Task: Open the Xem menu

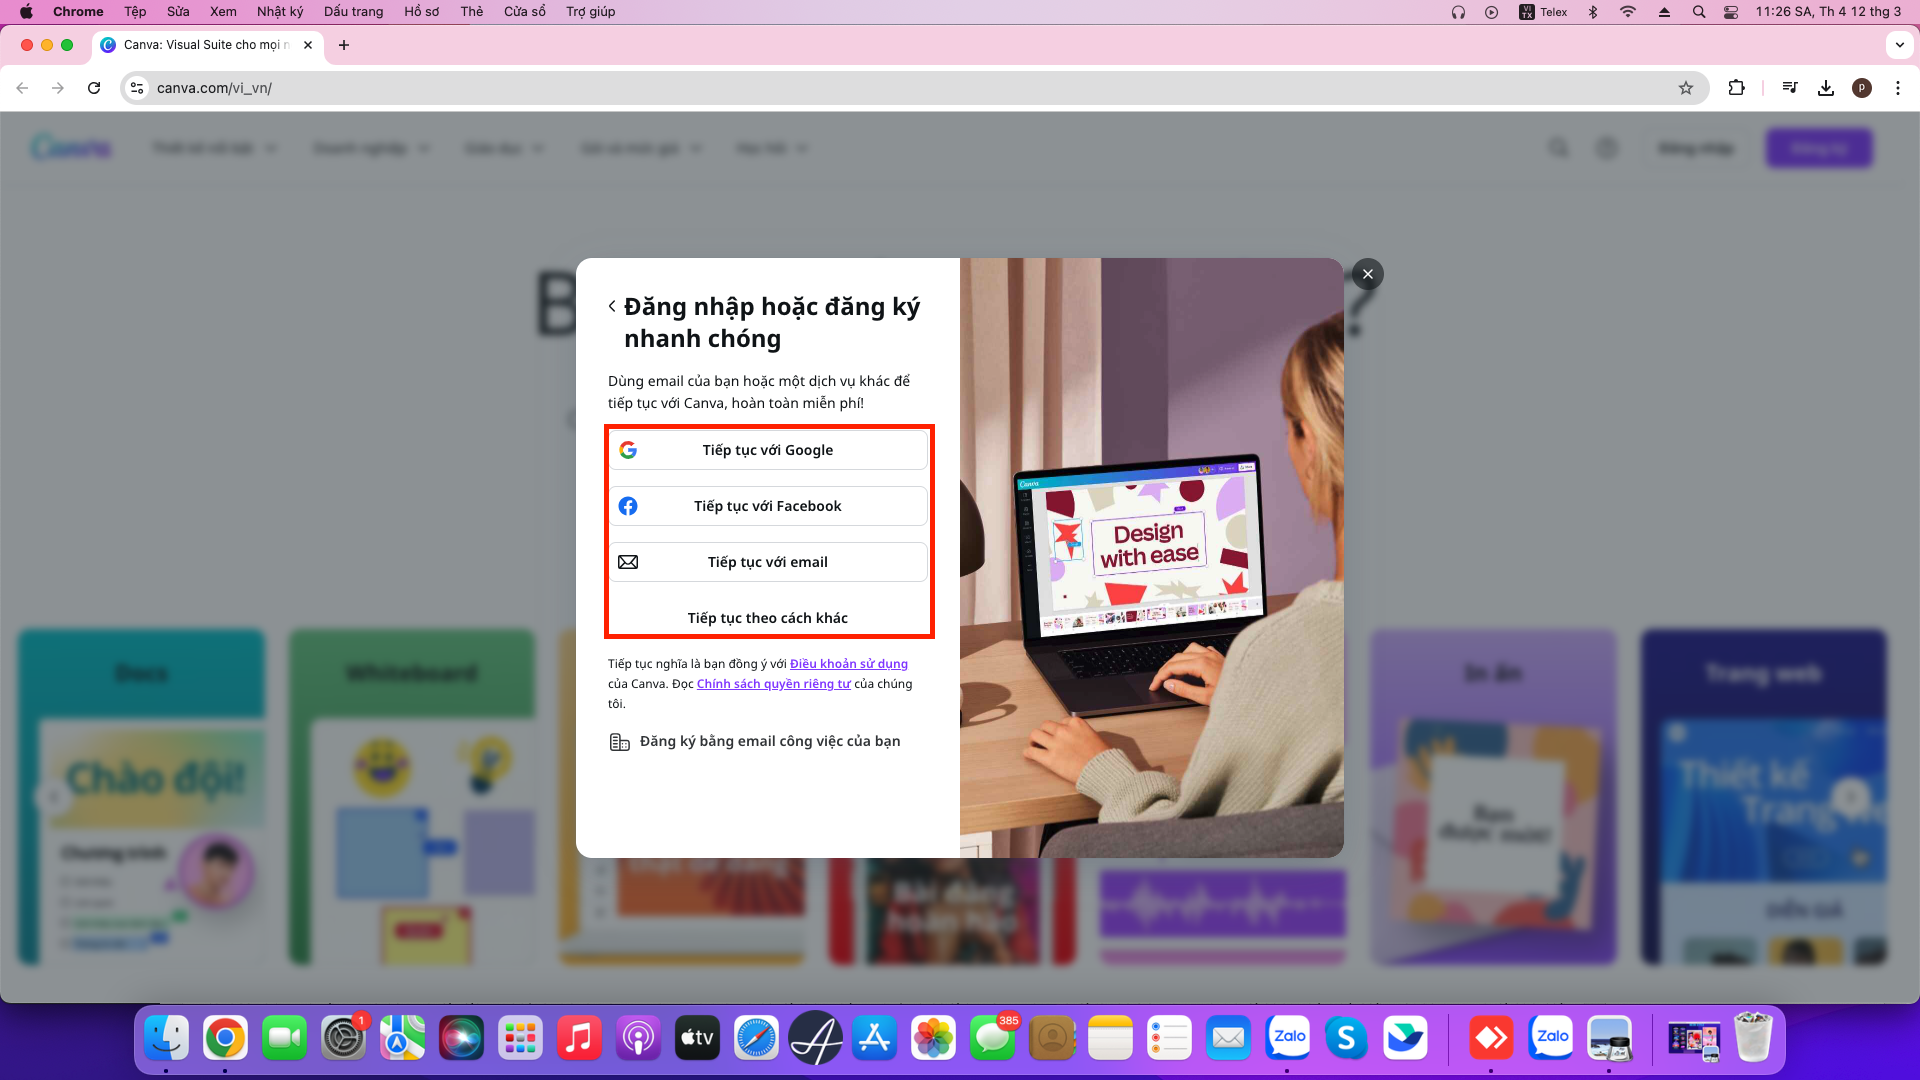Action: point(223,12)
